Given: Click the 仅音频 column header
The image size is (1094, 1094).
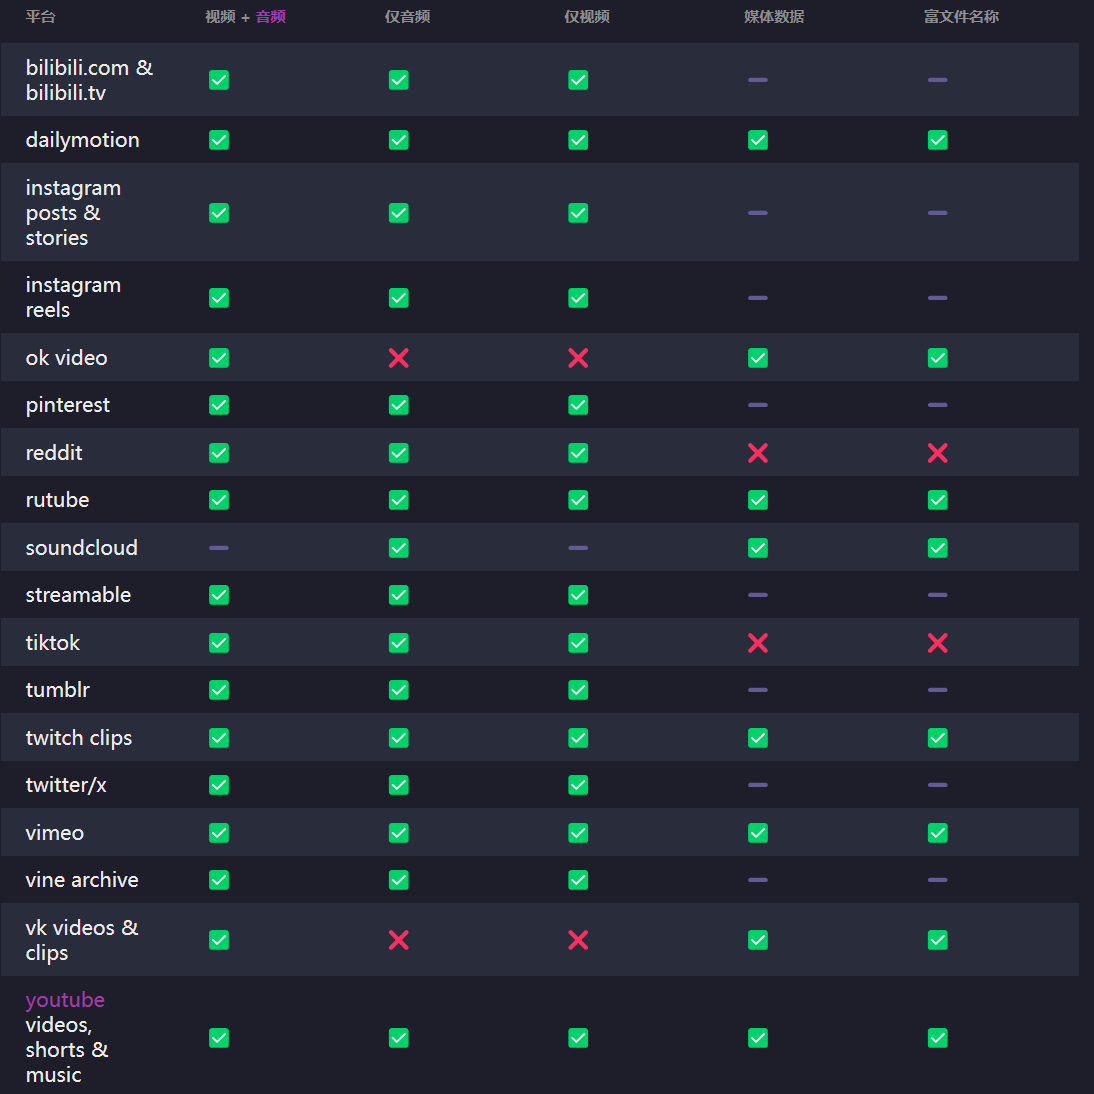Looking at the screenshot, I should (407, 17).
